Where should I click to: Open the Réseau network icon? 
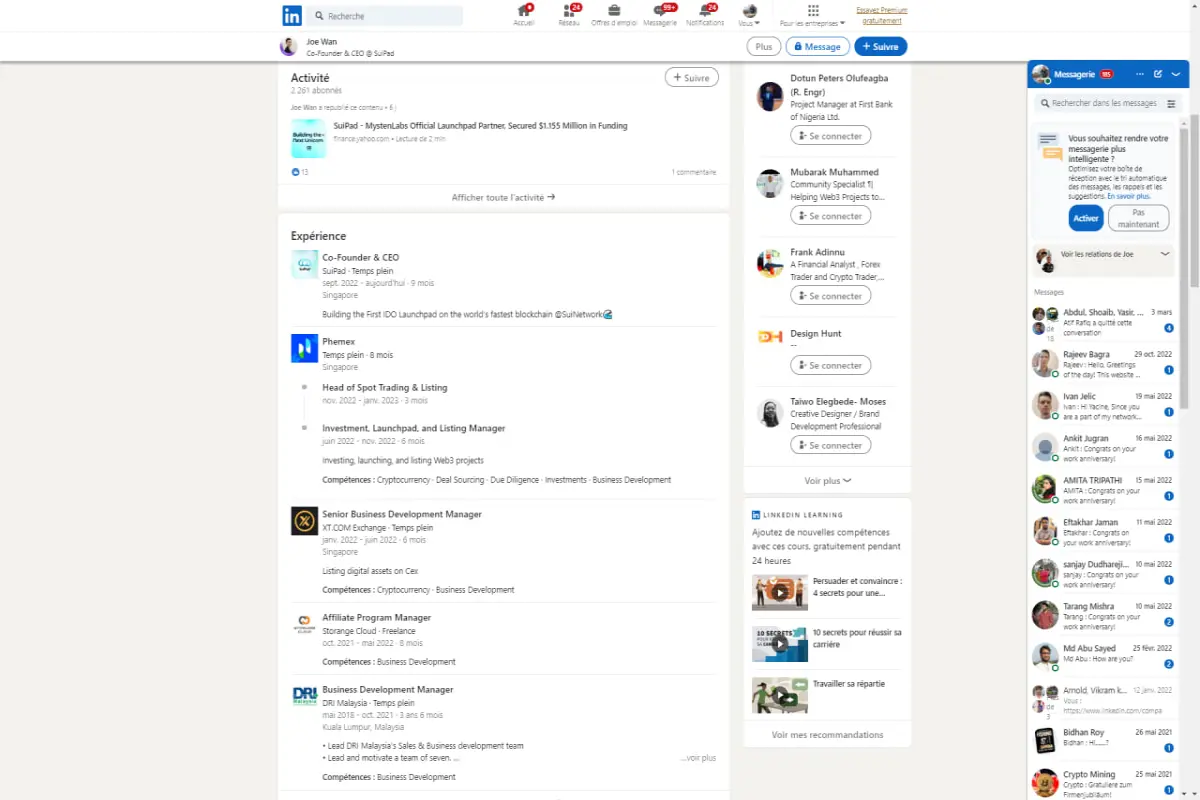570,15
